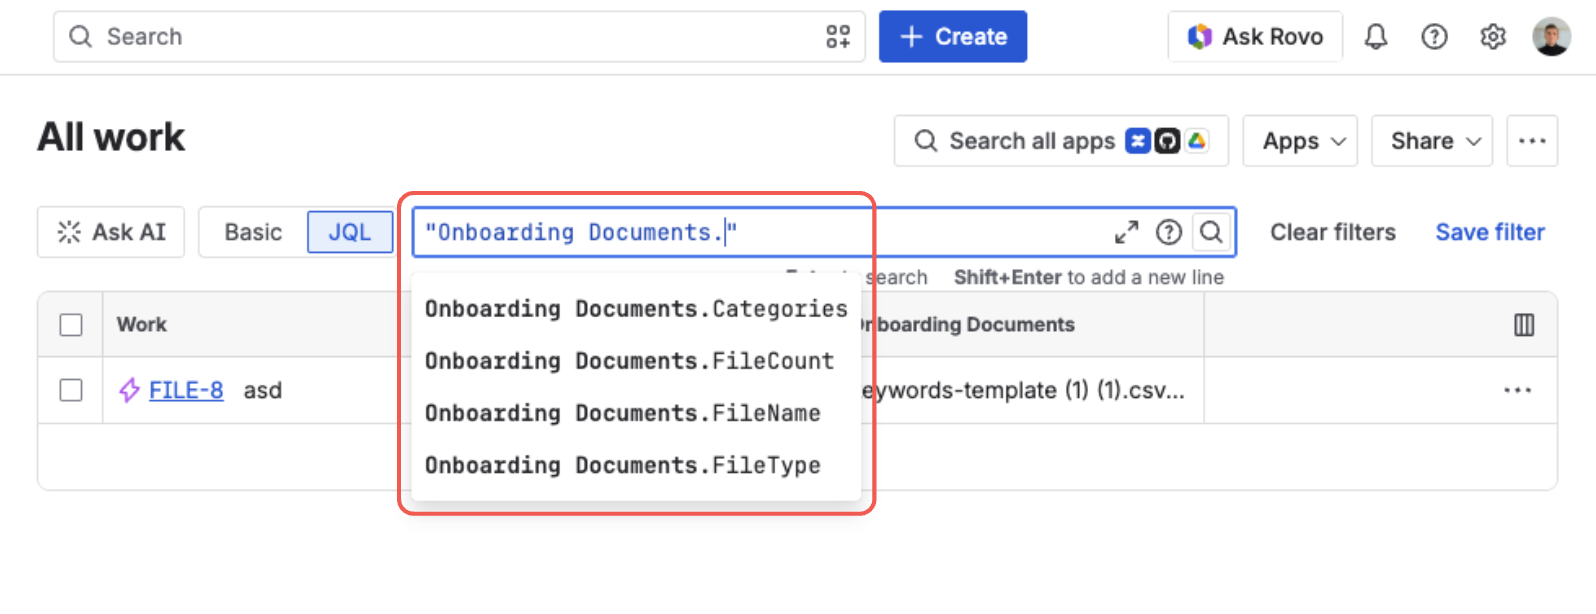Click the GitHub icon in Search all apps

(1167, 141)
